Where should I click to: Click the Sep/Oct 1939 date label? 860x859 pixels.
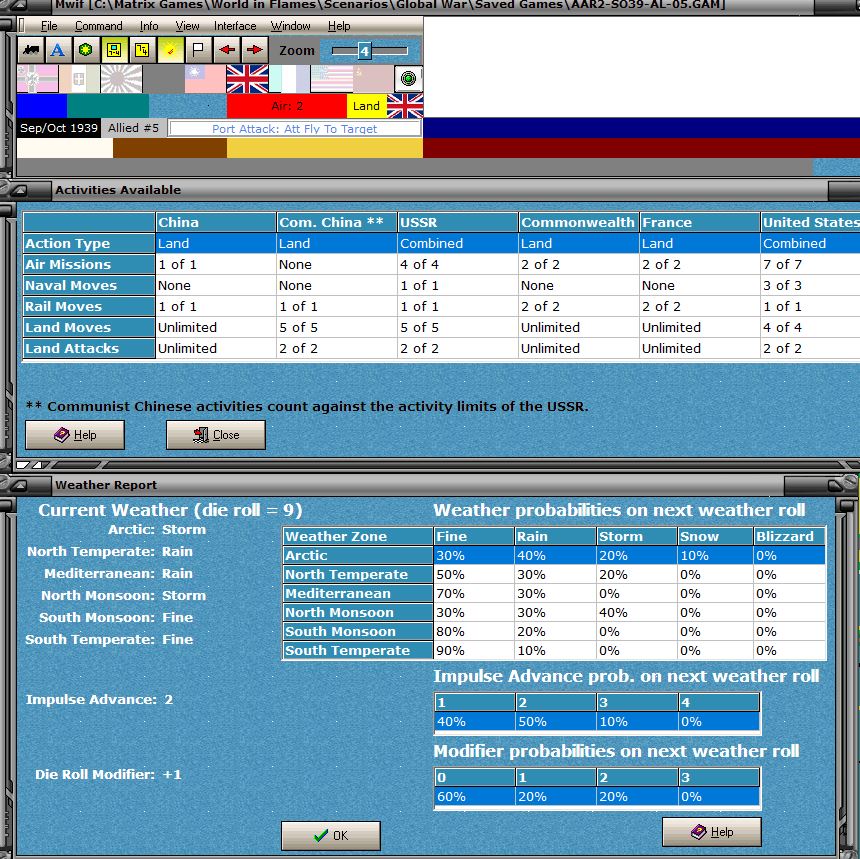pyautogui.click(x=59, y=128)
